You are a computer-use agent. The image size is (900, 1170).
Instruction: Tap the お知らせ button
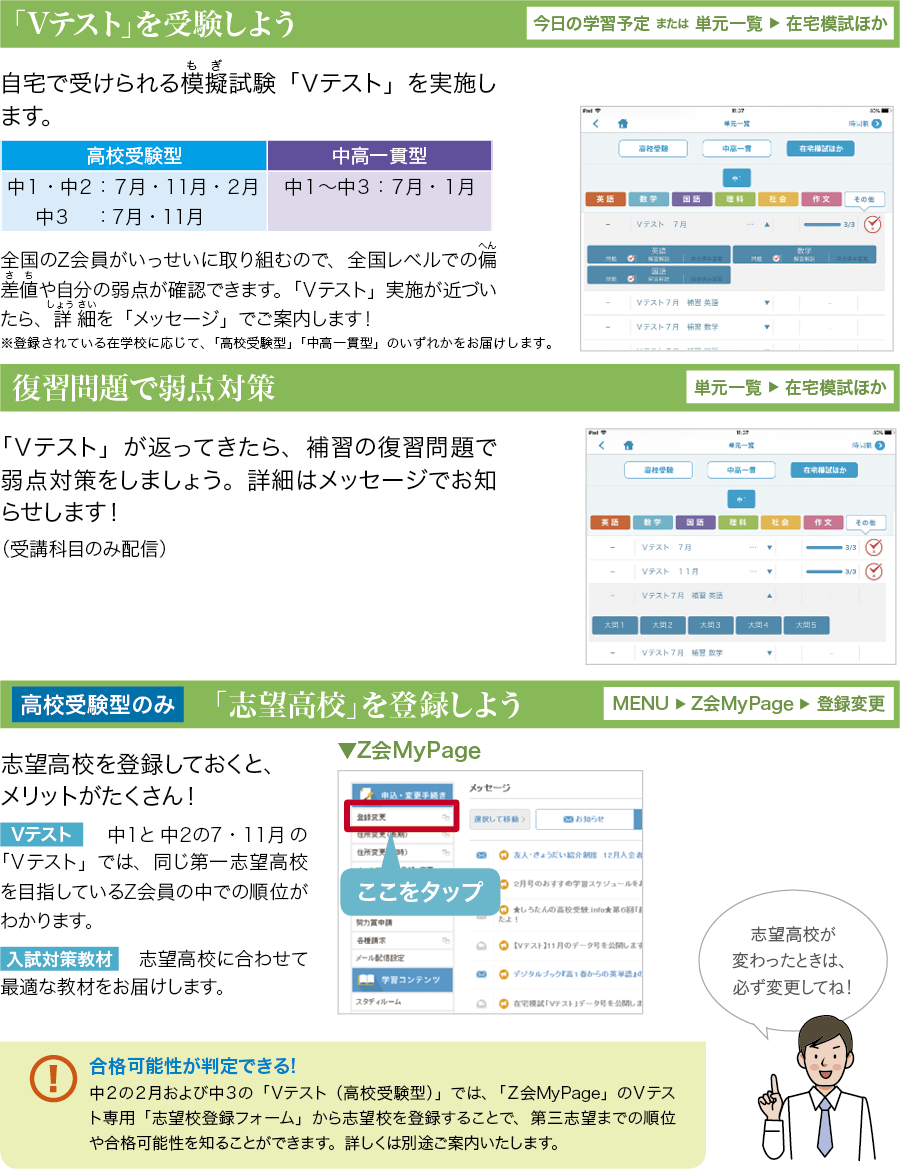point(584,819)
